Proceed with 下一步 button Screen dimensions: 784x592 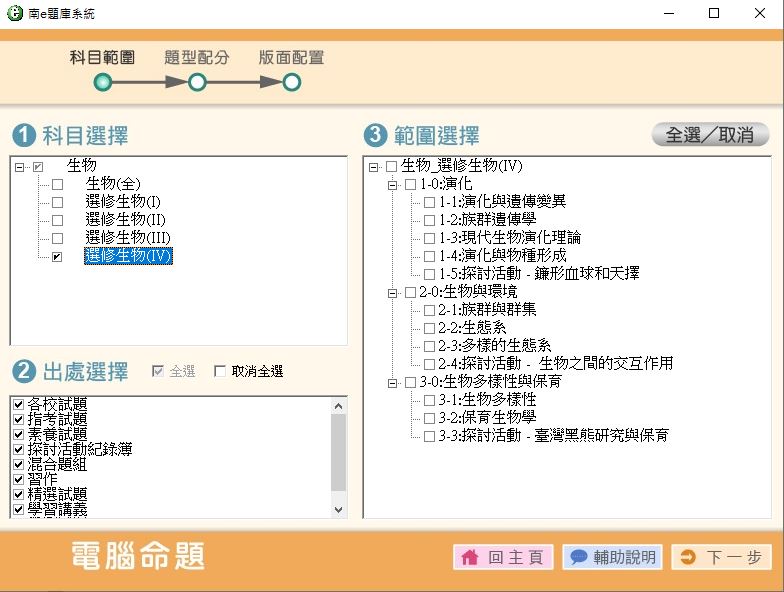[x=721, y=557]
